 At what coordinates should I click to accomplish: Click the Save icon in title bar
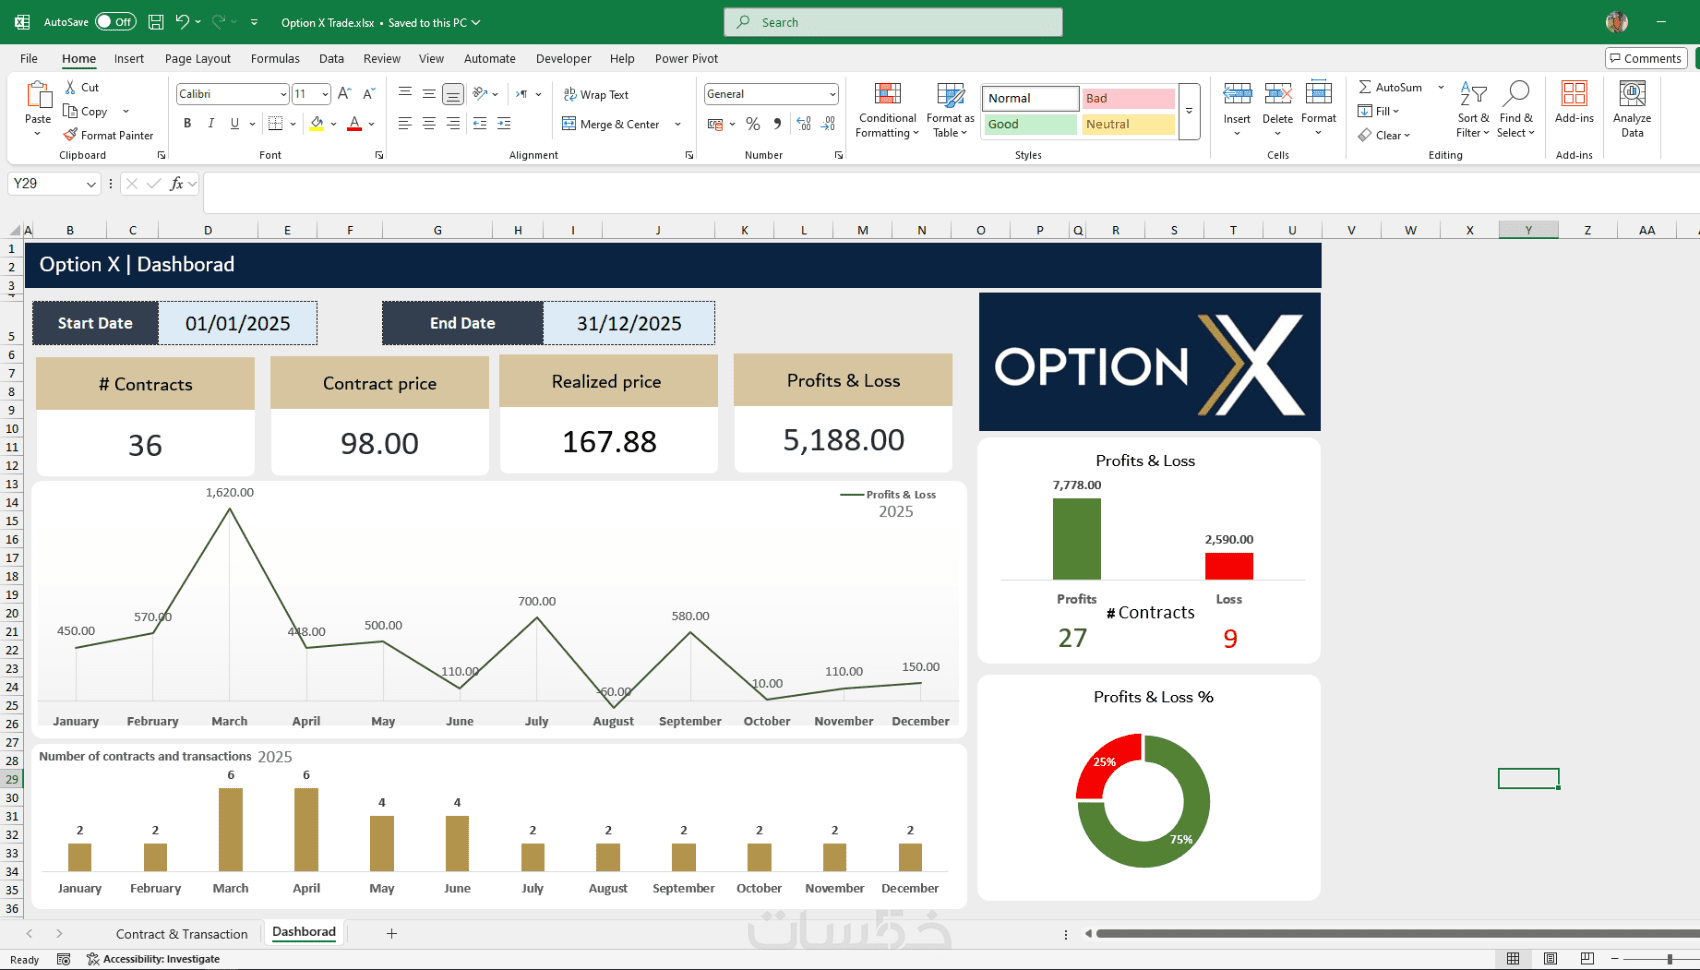tap(156, 22)
